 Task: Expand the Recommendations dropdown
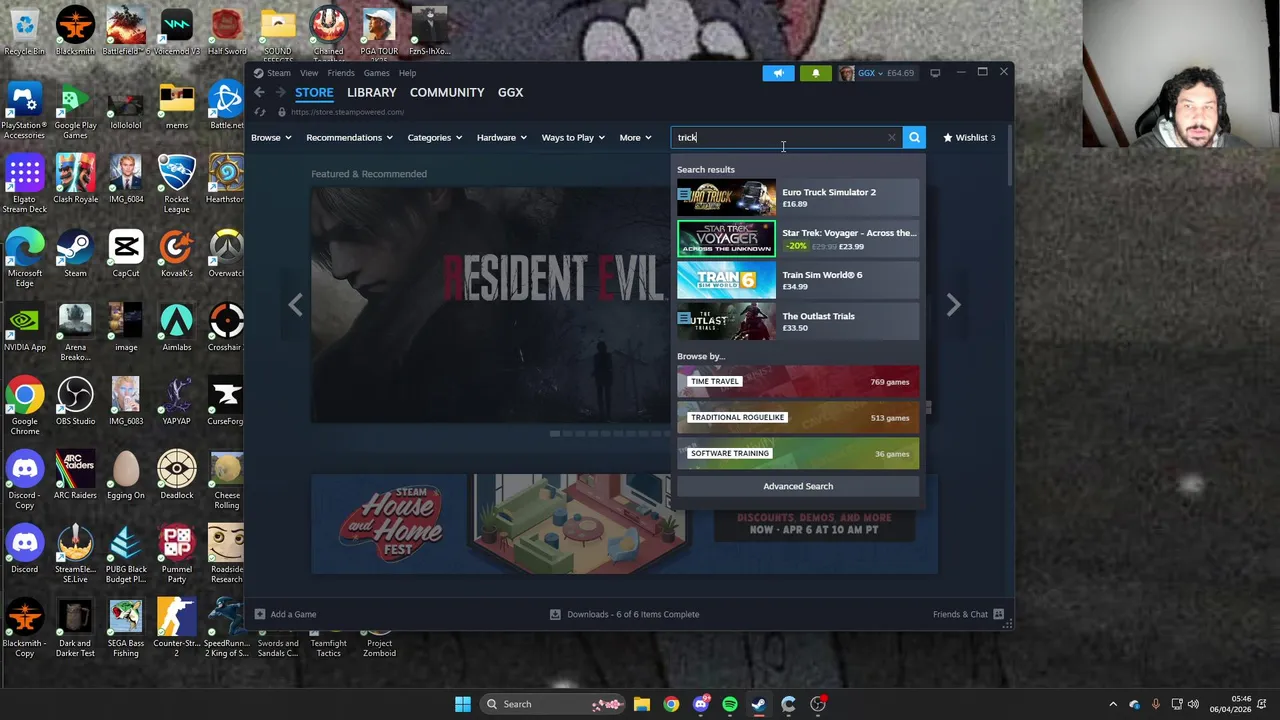(349, 138)
